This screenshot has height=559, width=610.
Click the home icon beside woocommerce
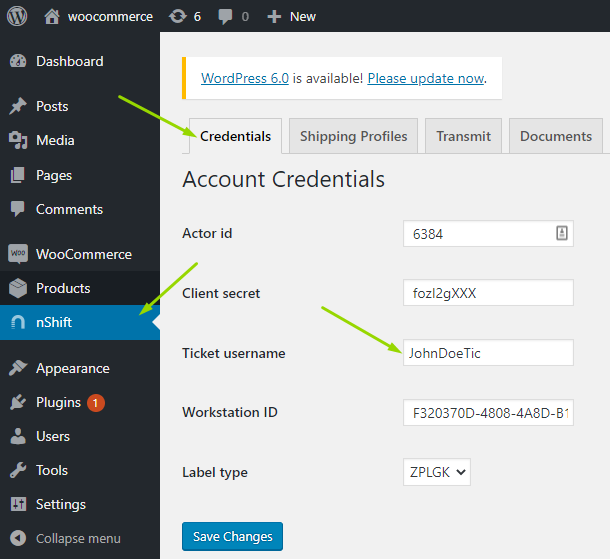(52, 16)
